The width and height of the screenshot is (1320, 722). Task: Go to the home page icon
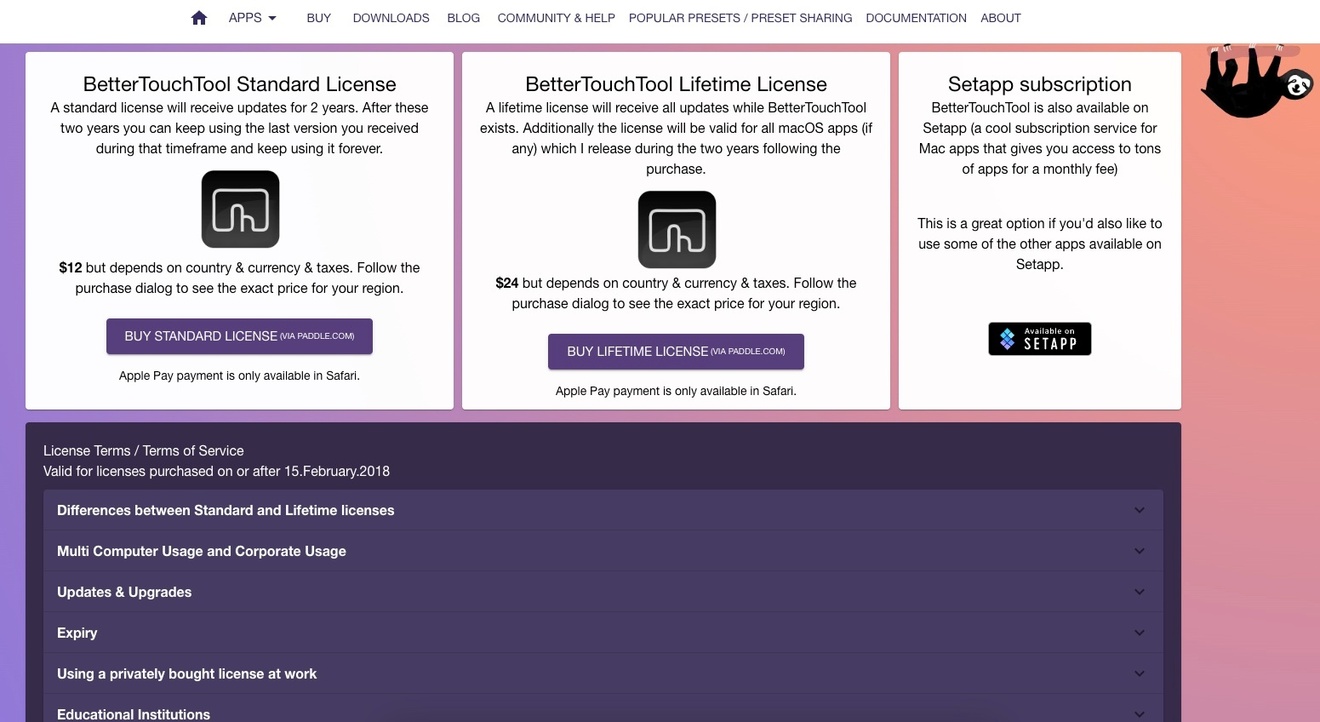tap(199, 18)
